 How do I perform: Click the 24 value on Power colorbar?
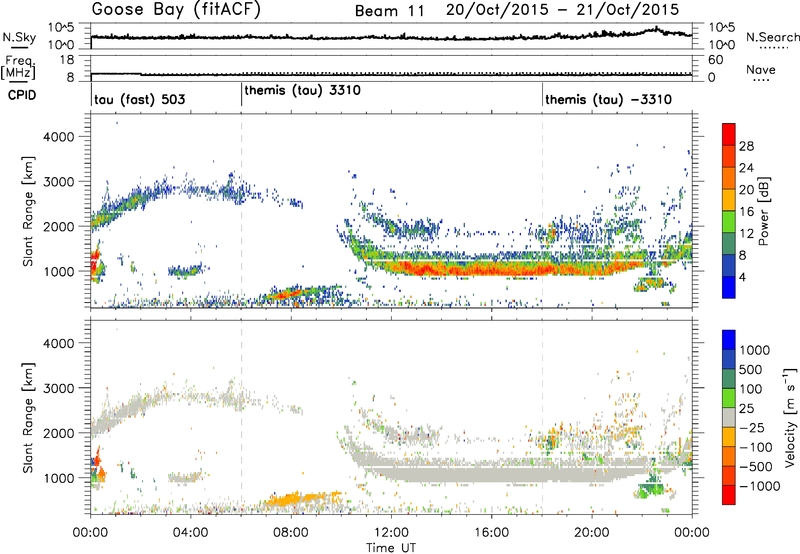click(746, 168)
